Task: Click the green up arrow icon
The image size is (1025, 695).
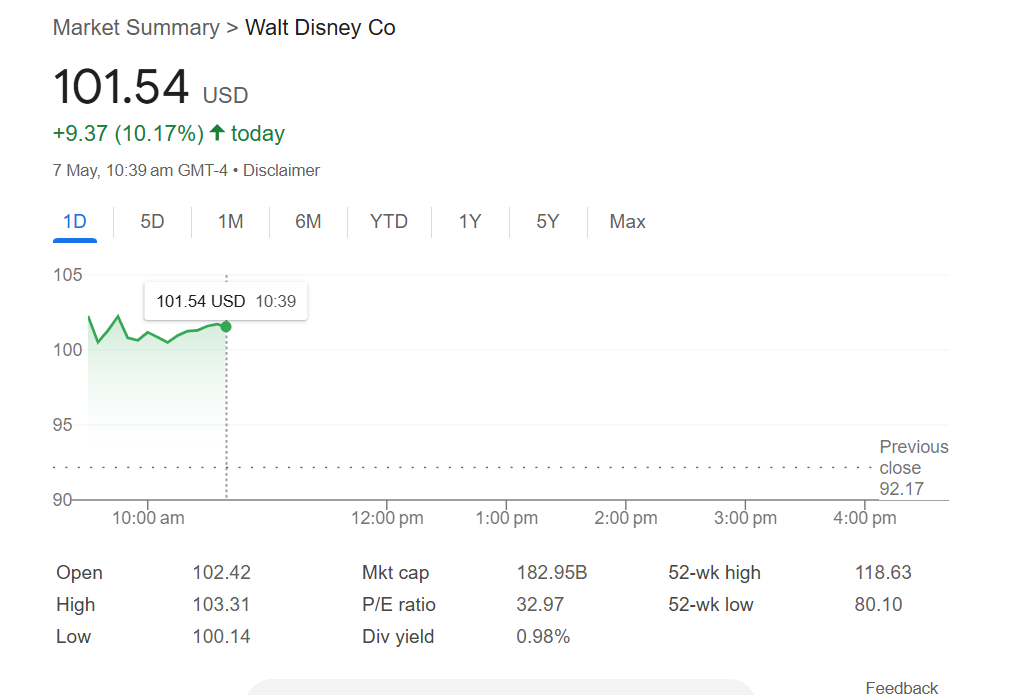Action: [217, 133]
